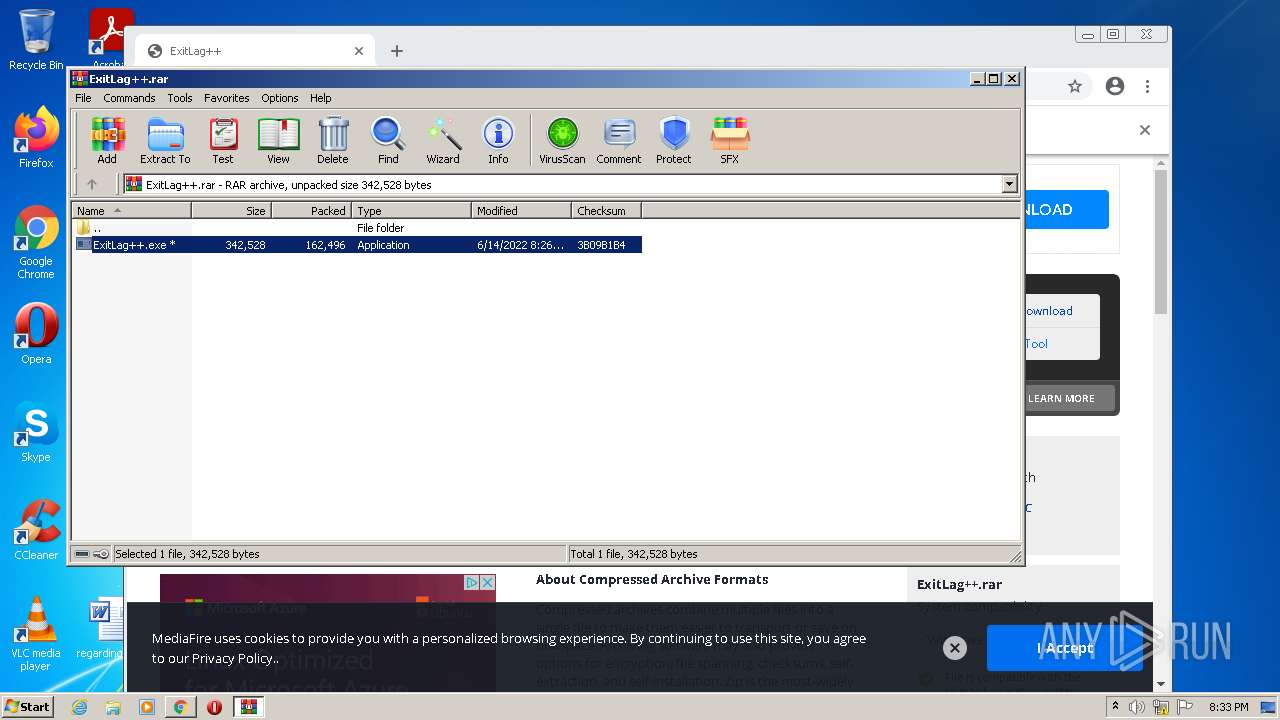Screen dimensions: 1280x720
Task: Open the Chrome three-dot menu
Action: point(1149,87)
